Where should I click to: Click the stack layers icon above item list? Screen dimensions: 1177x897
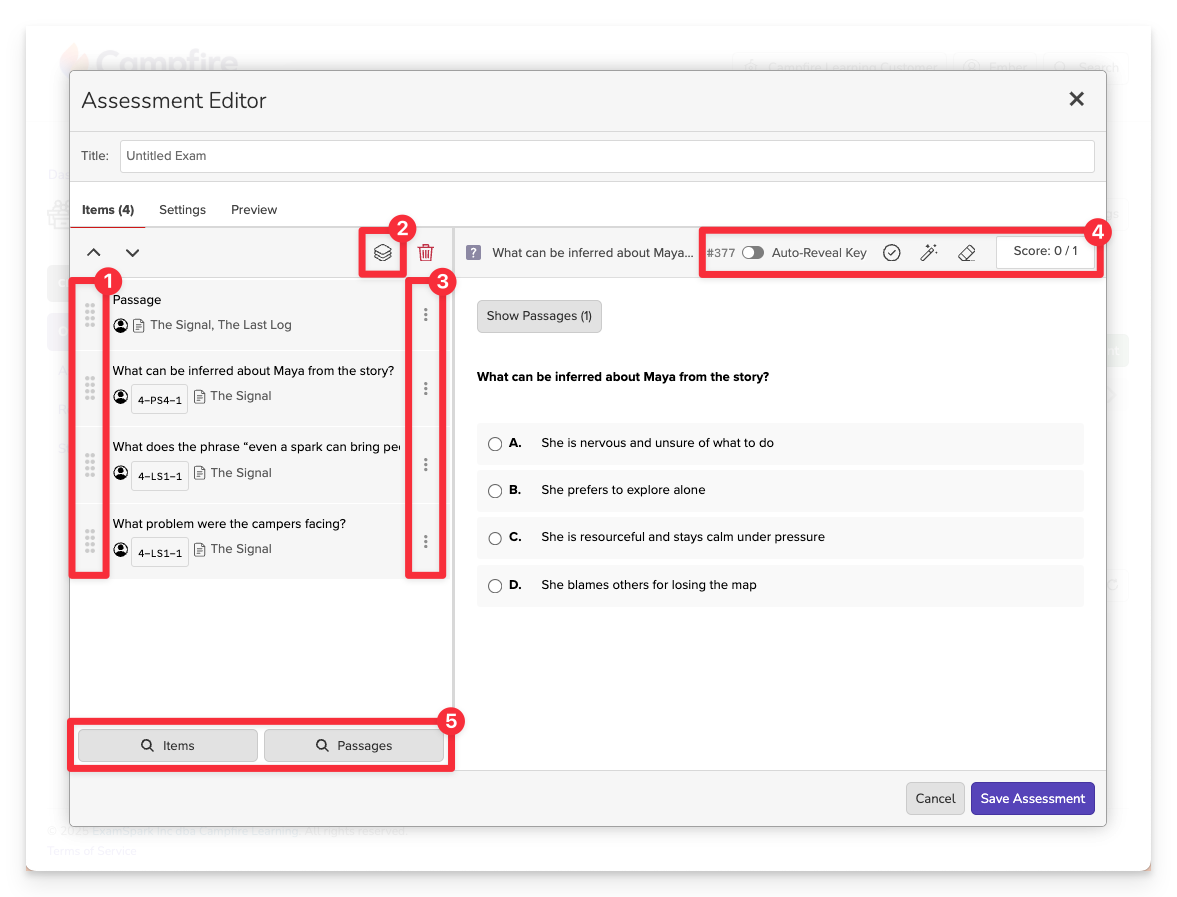[382, 253]
